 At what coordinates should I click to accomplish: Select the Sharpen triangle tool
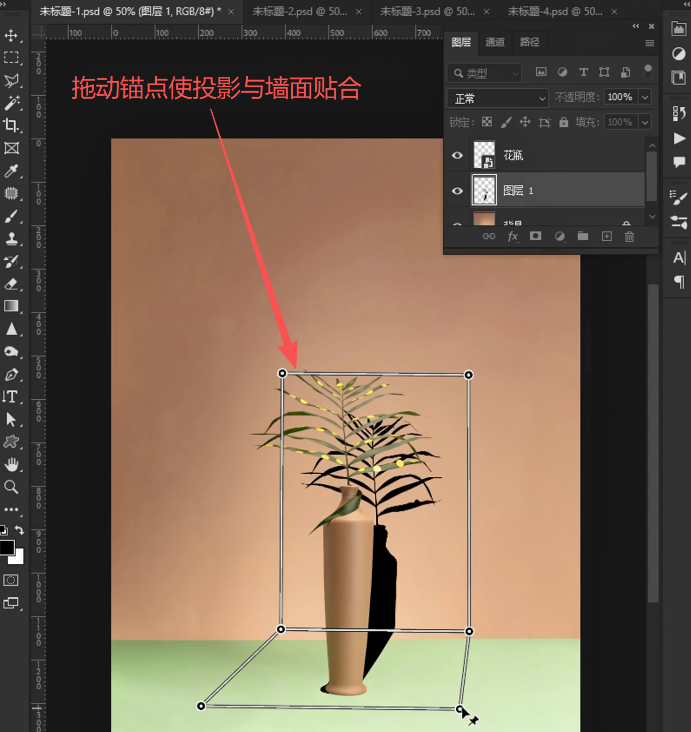pos(11,329)
